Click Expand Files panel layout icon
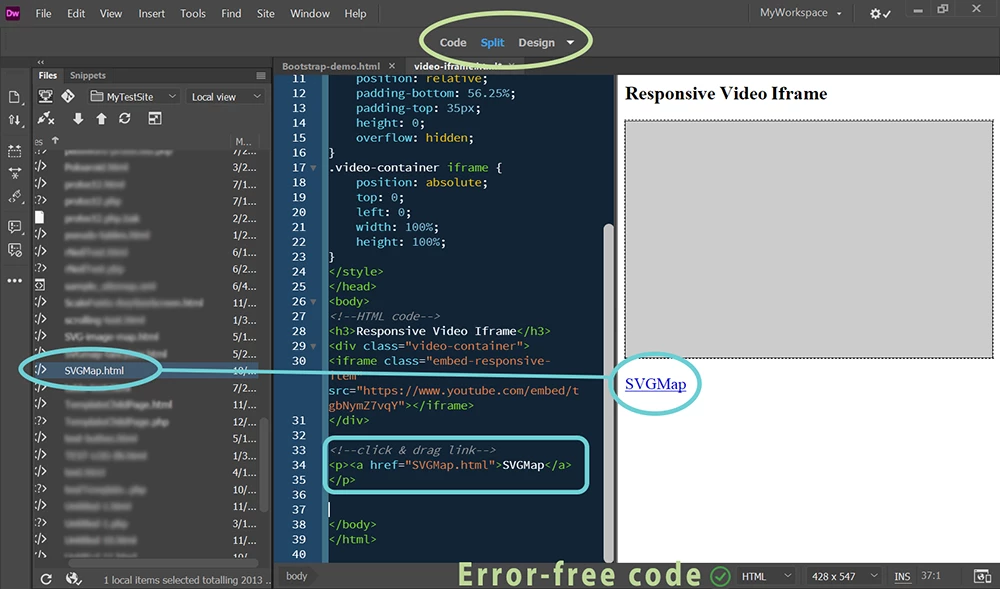Image resolution: width=1000 pixels, height=589 pixels. 155,119
